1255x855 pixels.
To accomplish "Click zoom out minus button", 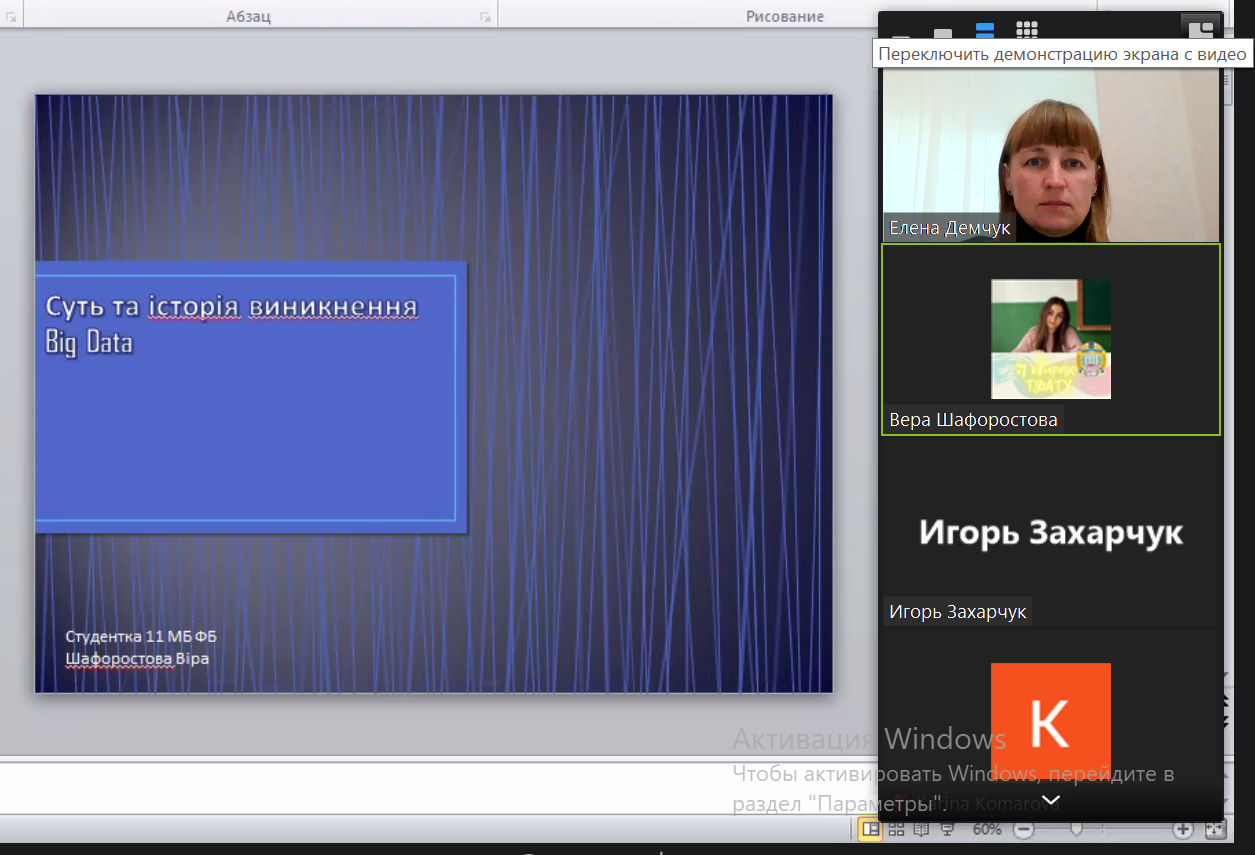I will tap(1023, 829).
